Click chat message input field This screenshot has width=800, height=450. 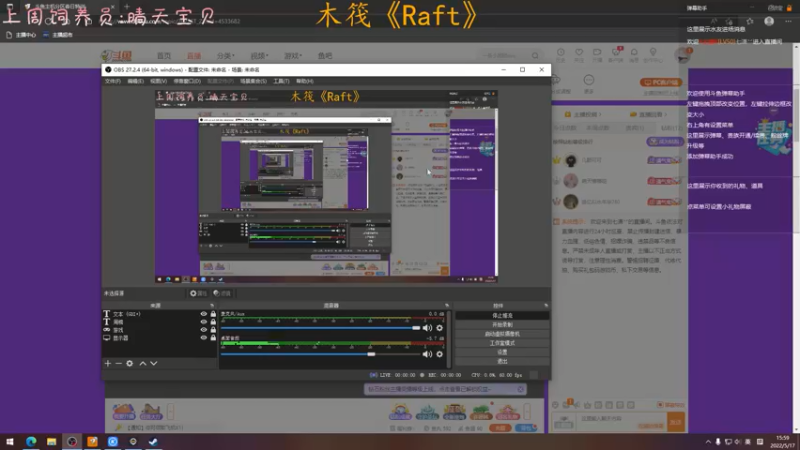[x=621, y=422]
